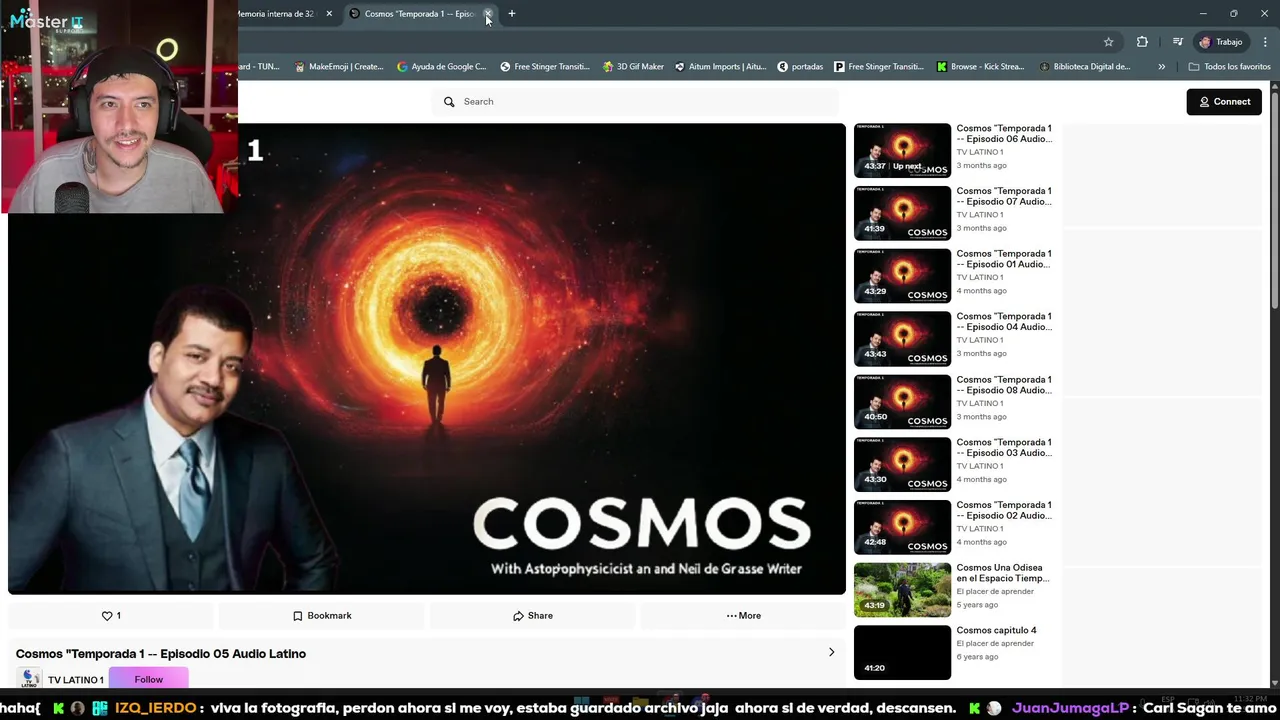Follow the TV LATINO 1 channel

(x=149, y=679)
